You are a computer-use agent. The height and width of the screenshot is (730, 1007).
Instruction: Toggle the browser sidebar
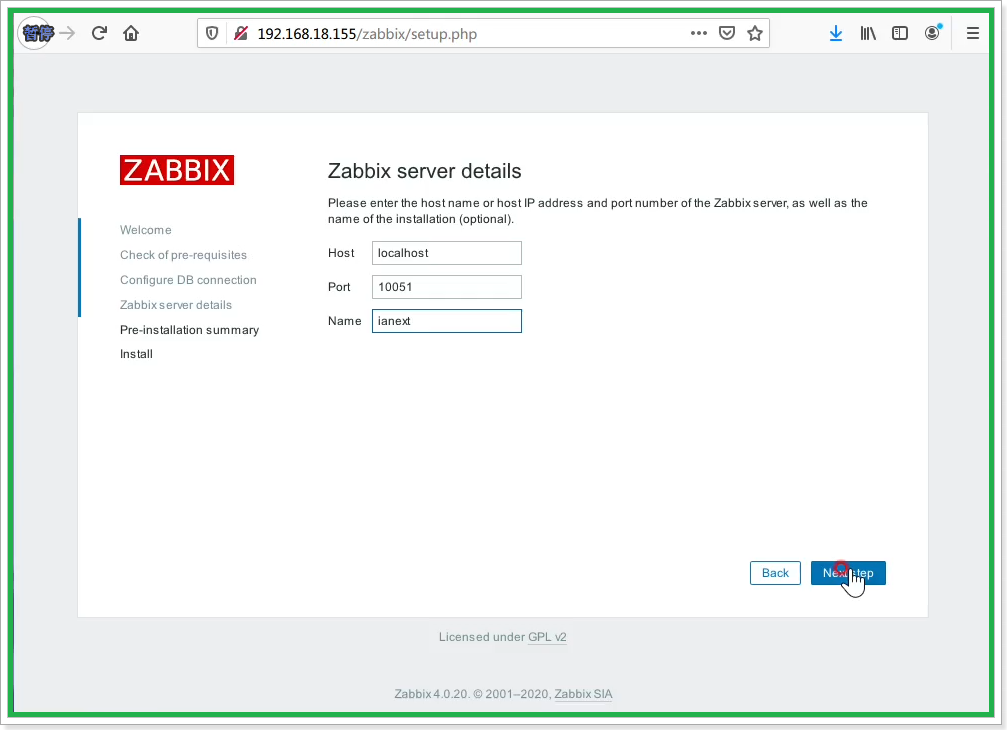click(x=900, y=33)
